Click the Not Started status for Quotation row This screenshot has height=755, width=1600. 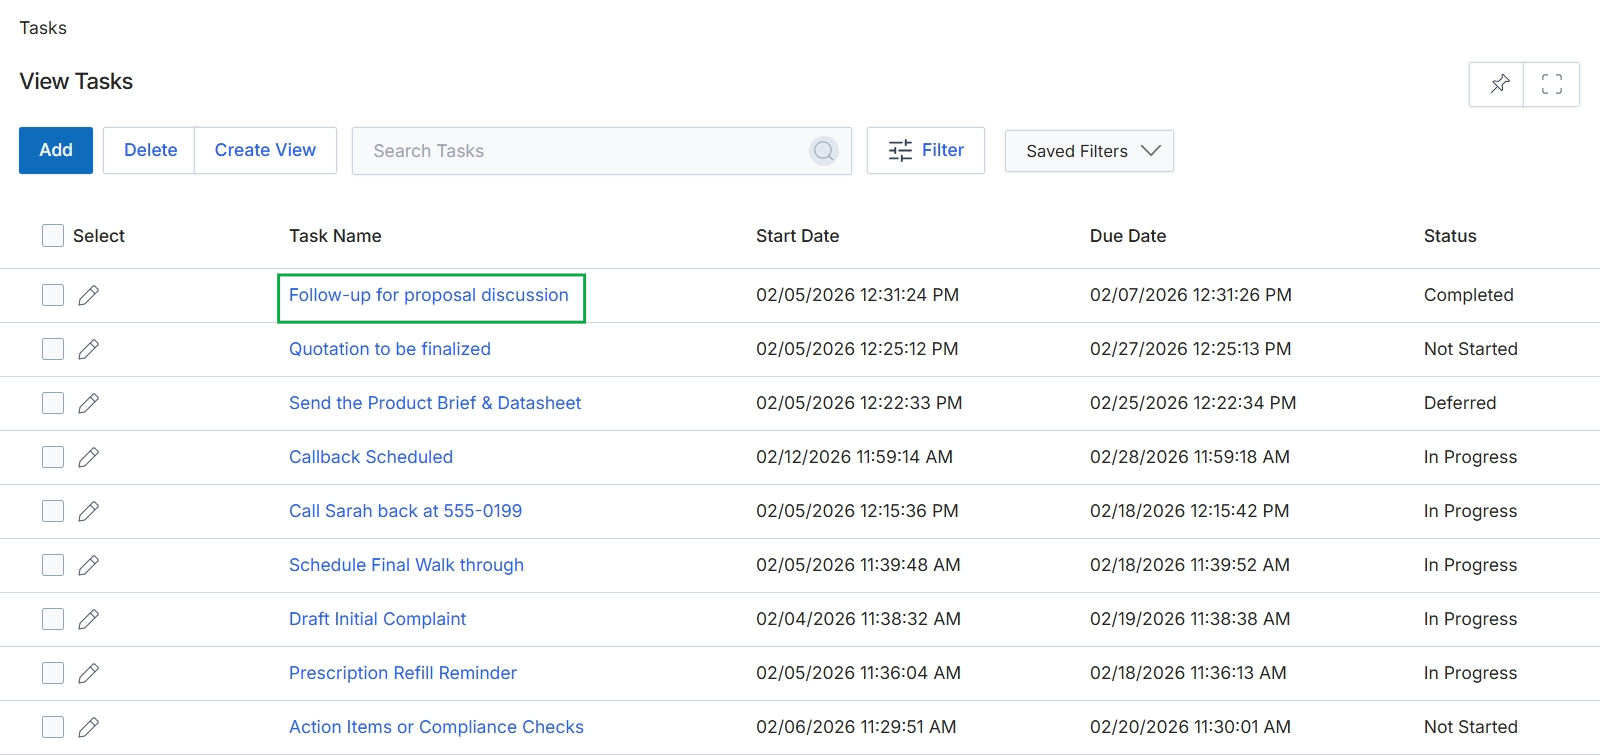pos(1470,349)
